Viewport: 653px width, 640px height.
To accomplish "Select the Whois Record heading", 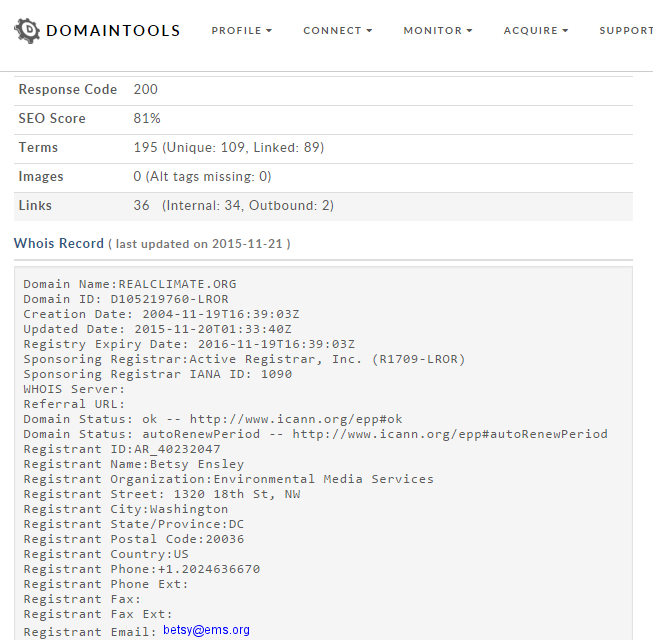I will click(59, 243).
